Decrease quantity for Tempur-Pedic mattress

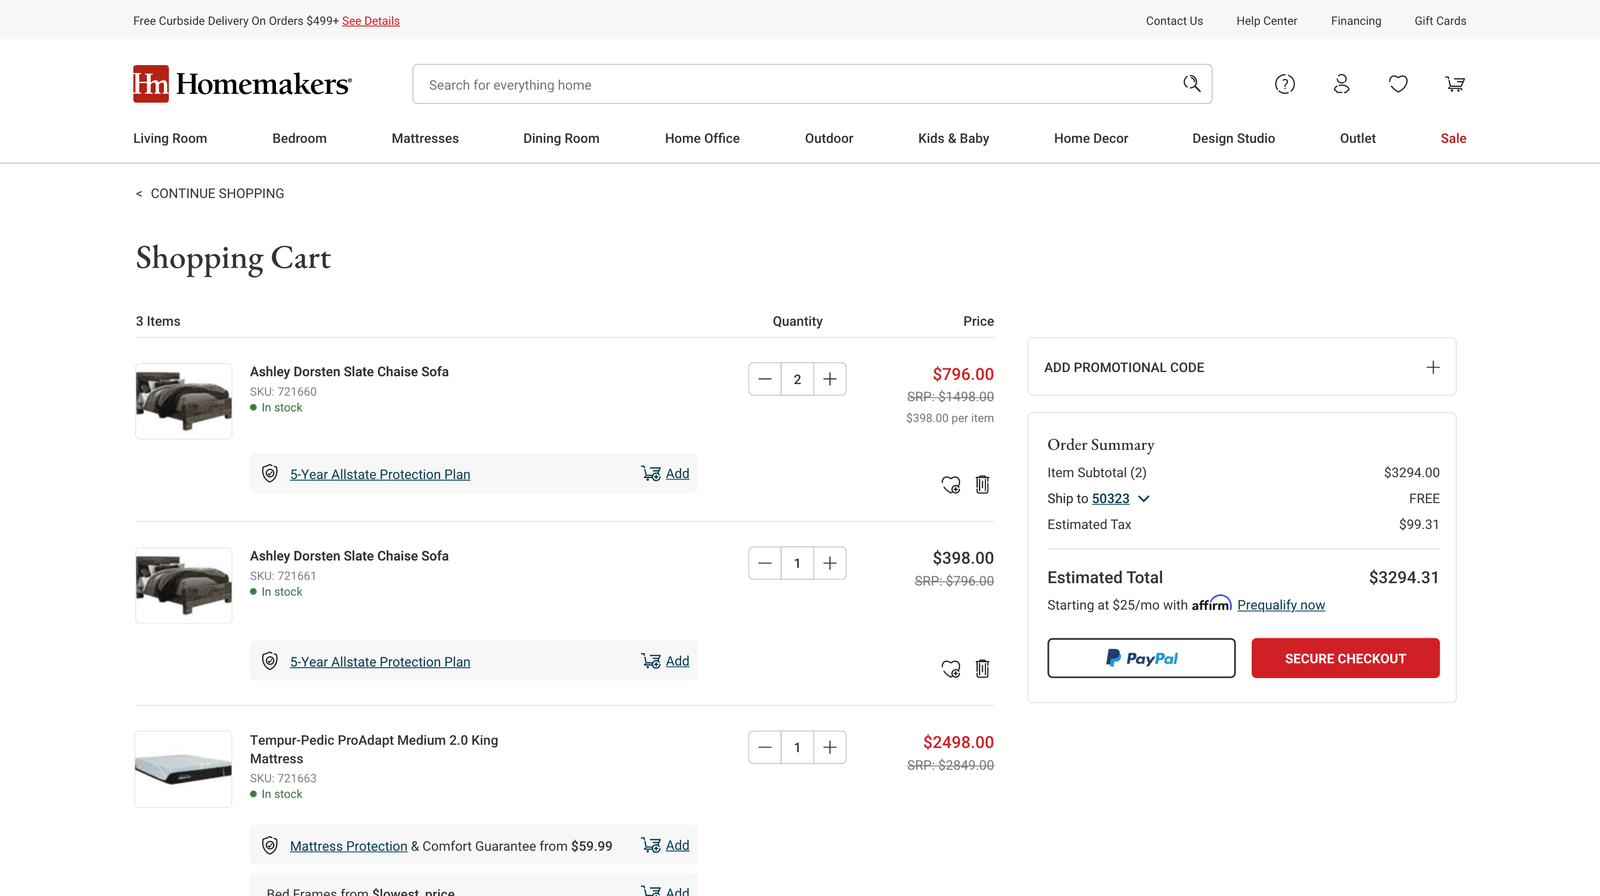pos(765,747)
